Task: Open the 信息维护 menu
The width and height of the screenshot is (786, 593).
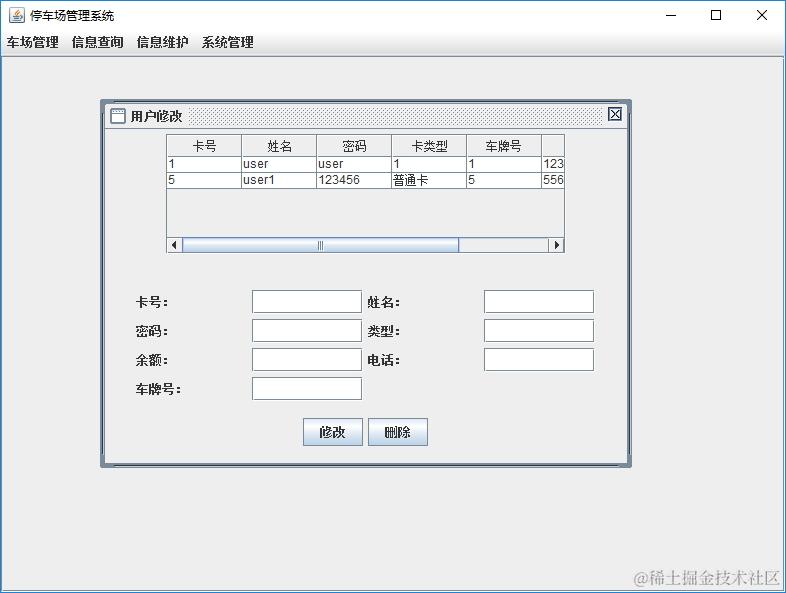Action: coord(162,42)
